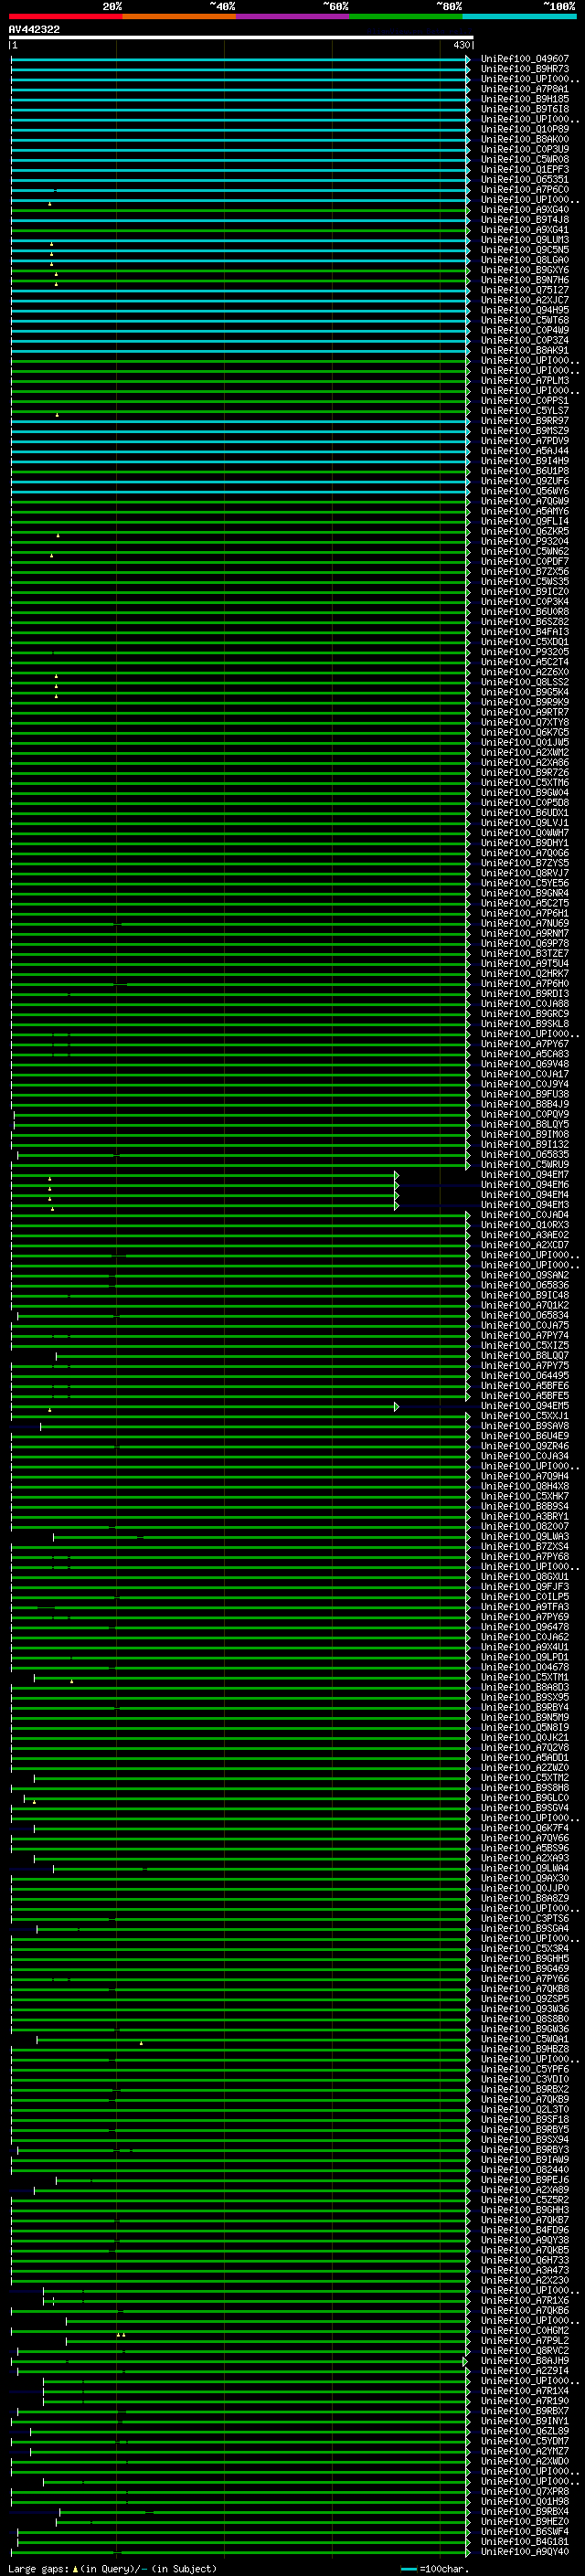Viewport: 585px width, 2576px height.
Task: Select the UniRef100_Q69V48 hit
Action: pos(525,1064)
